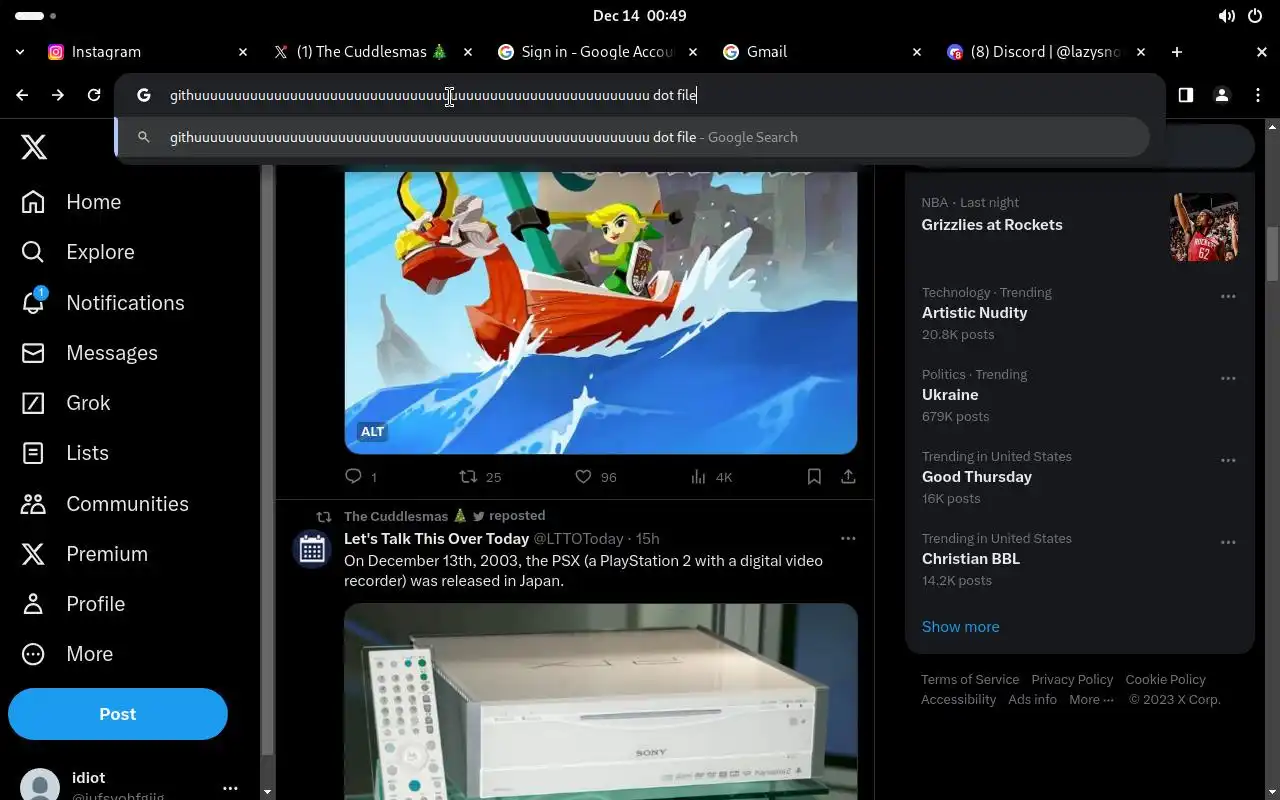
Task: Click the address bar text field
Action: (x=640, y=95)
